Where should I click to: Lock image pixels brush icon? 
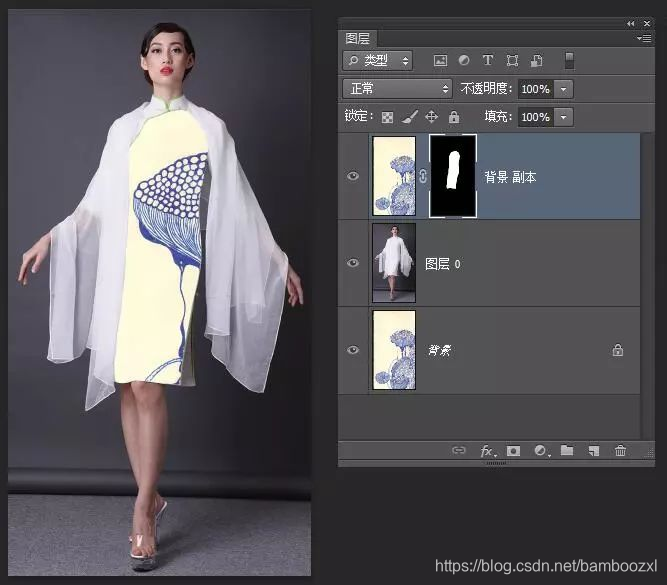(410, 117)
